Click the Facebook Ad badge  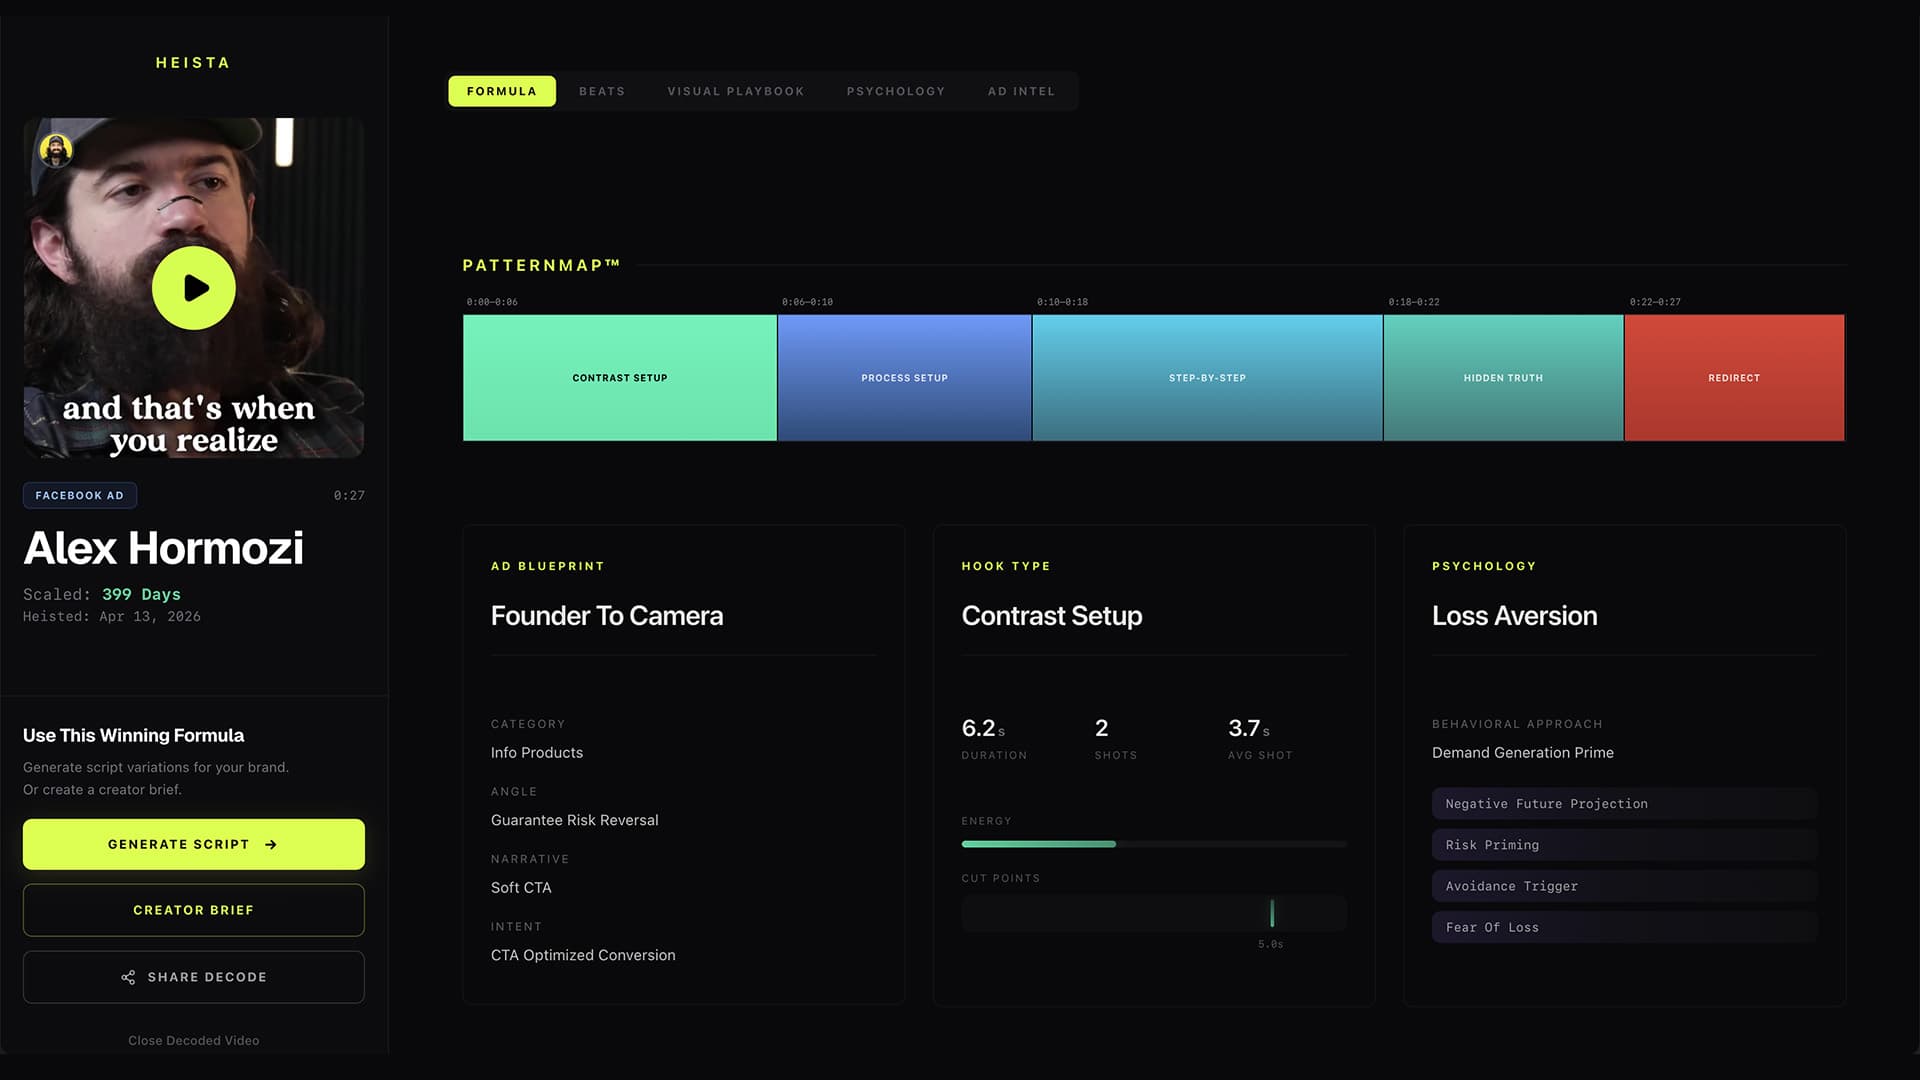click(80, 495)
